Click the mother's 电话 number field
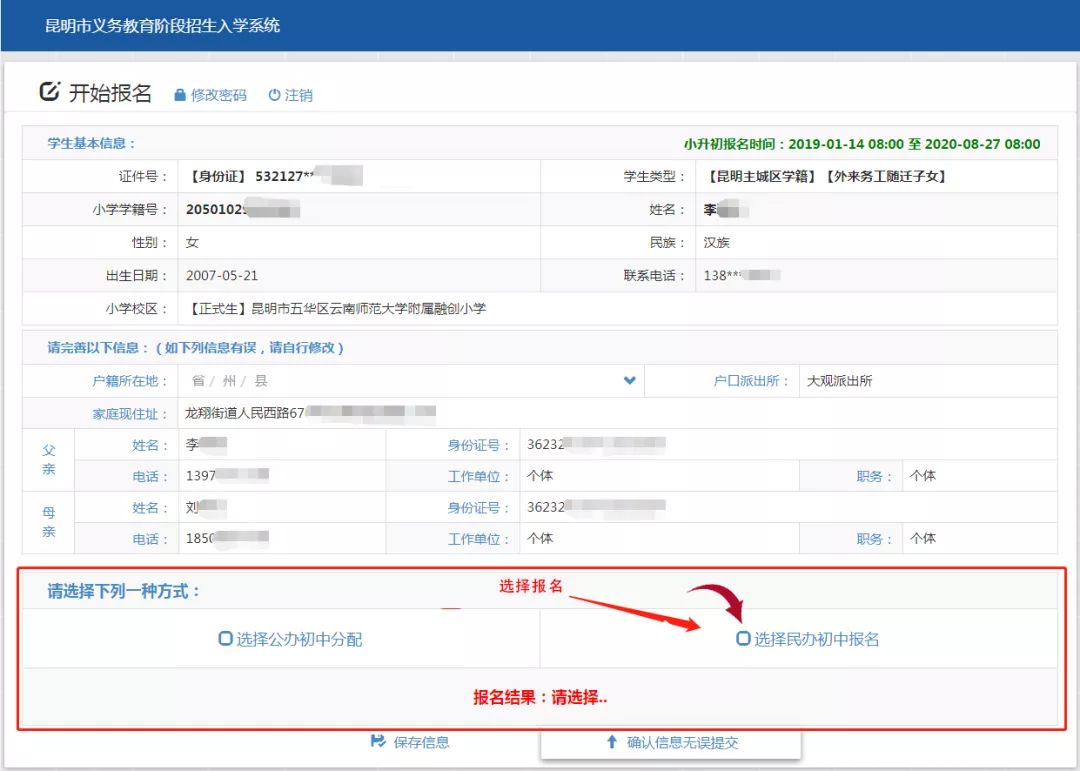The image size is (1080, 771). (280, 538)
